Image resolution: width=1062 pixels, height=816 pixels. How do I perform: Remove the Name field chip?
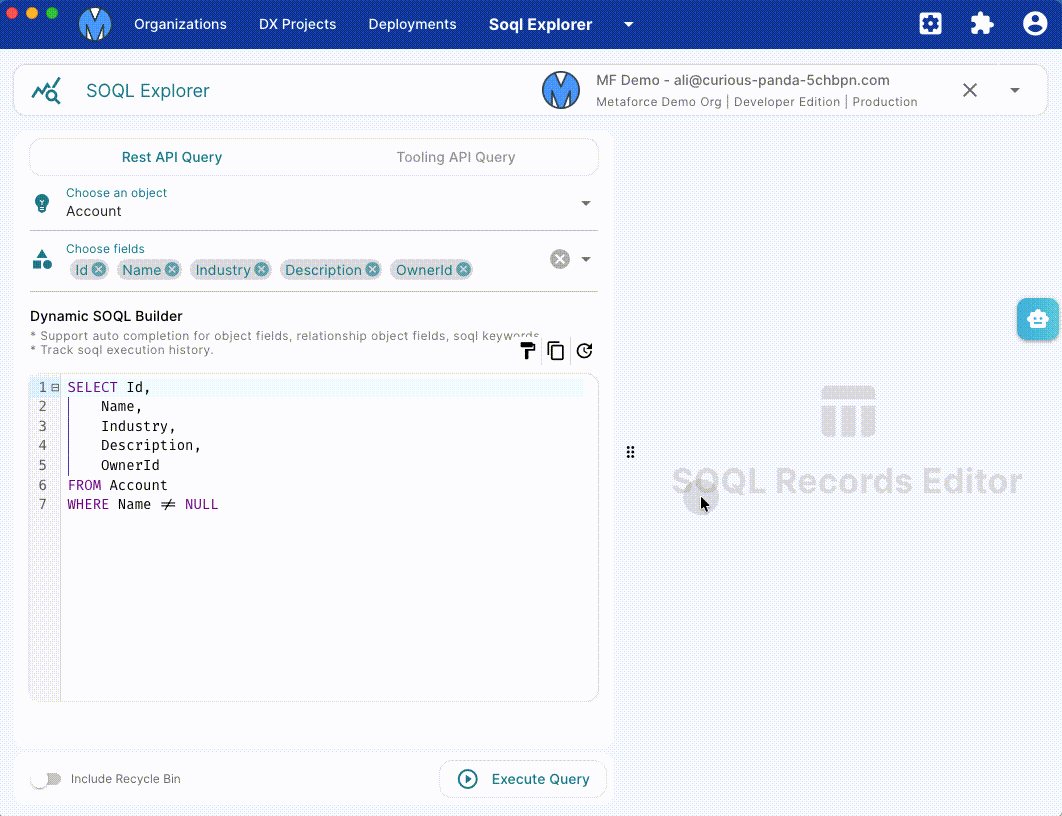tap(172, 270)
